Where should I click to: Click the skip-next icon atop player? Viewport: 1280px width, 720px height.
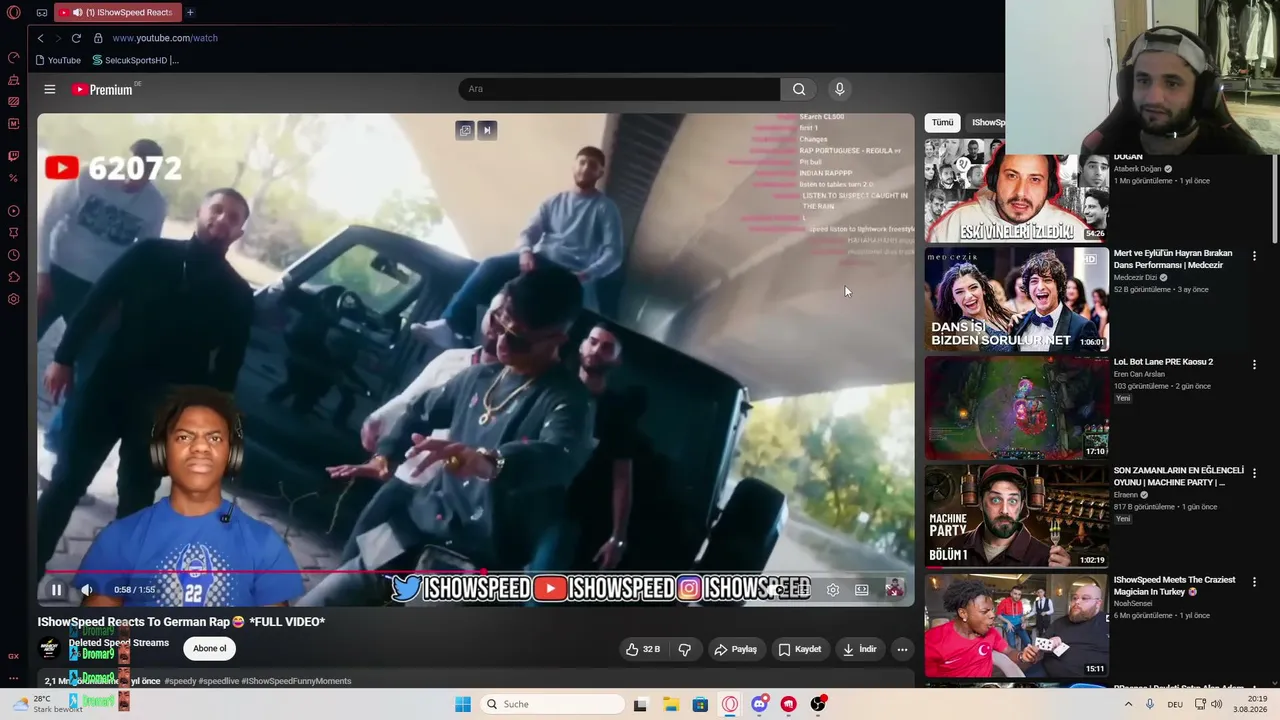[x=487, y=130]
